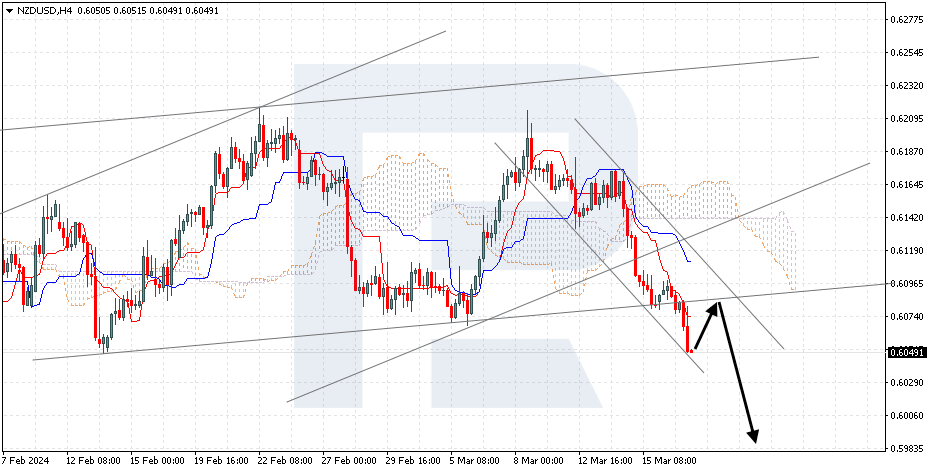The image size is (931, 472).
Task: Click the dropdown triangle beside NZDUSD,H4
Action: point(9,11)
